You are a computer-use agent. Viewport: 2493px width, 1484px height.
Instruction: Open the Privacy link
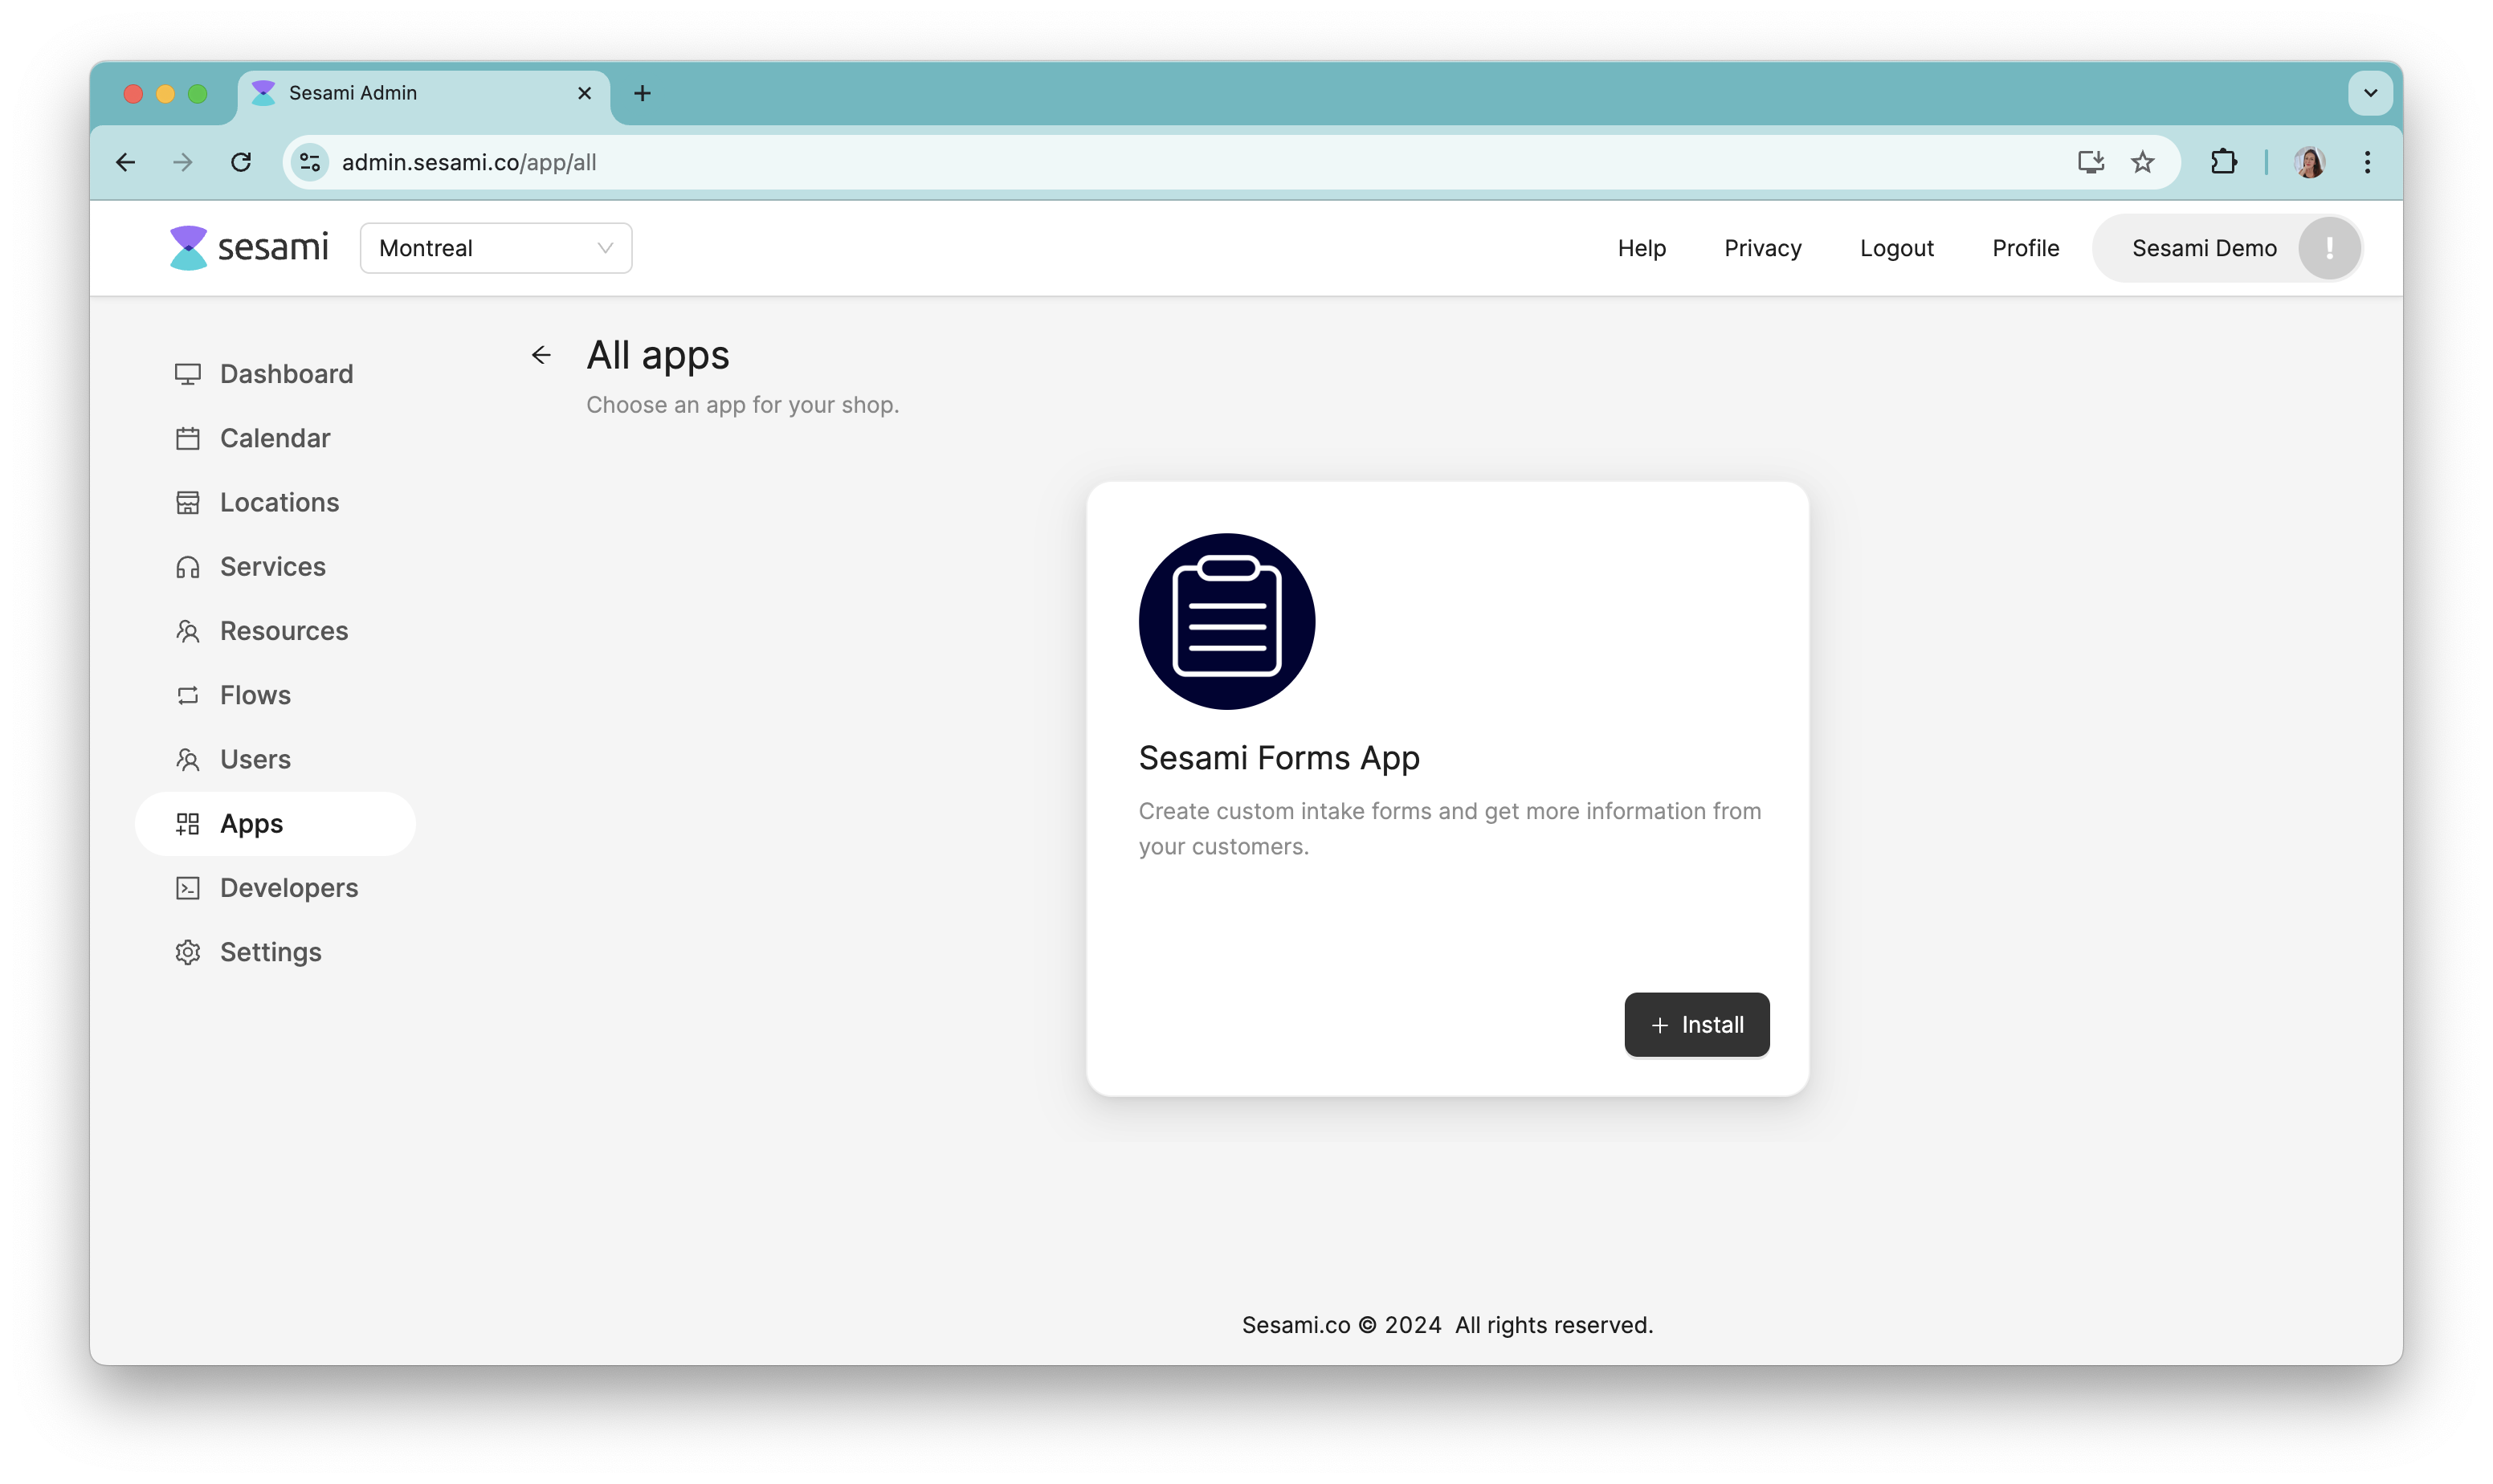(x=1762, y=248)
